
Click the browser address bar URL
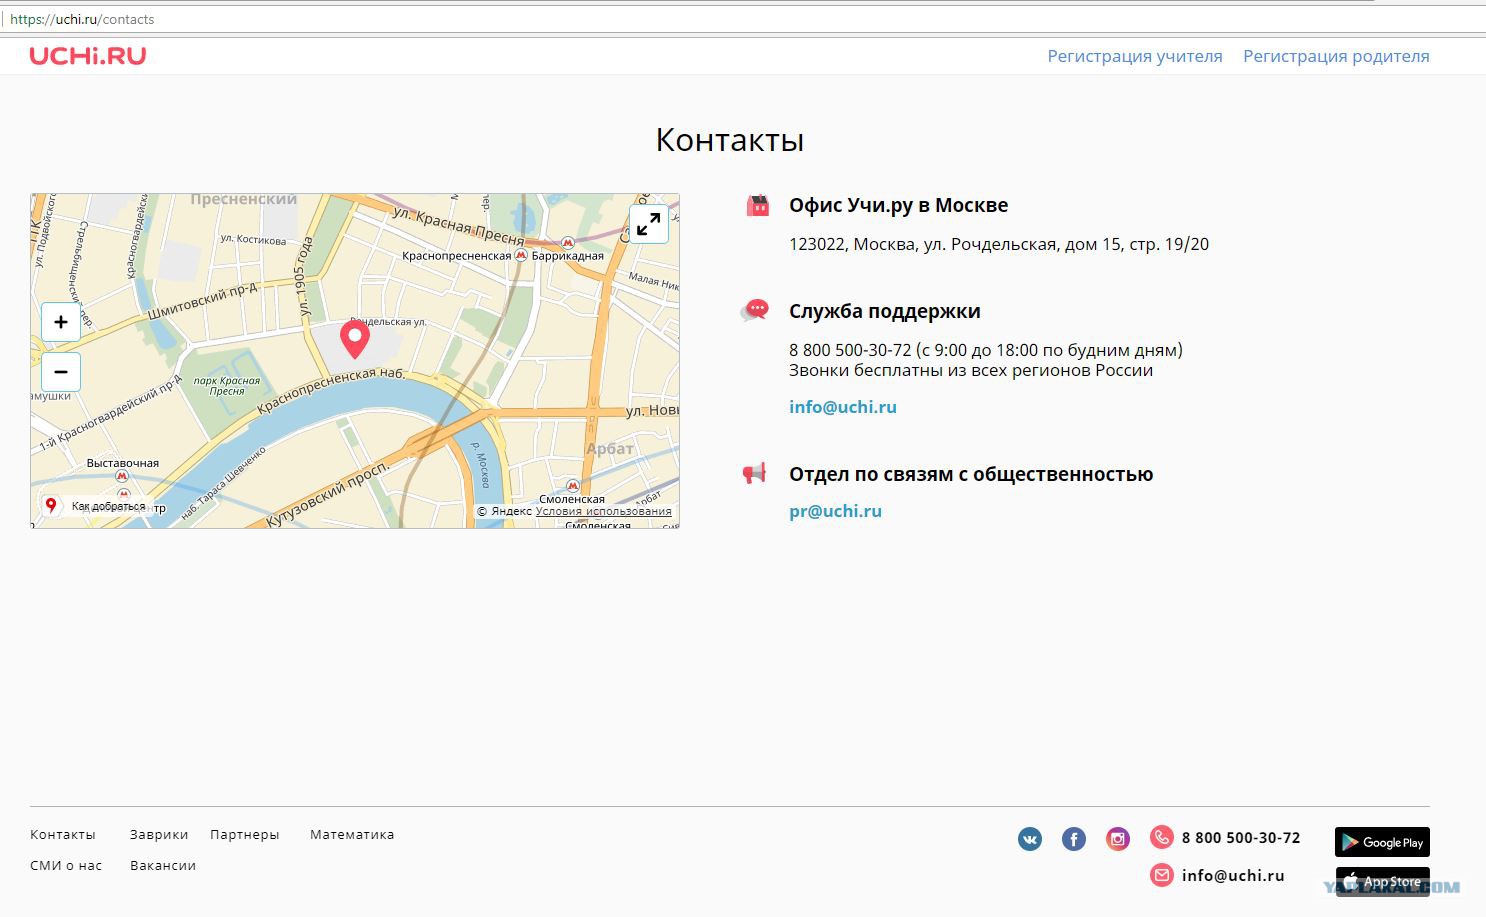(82, 19)
